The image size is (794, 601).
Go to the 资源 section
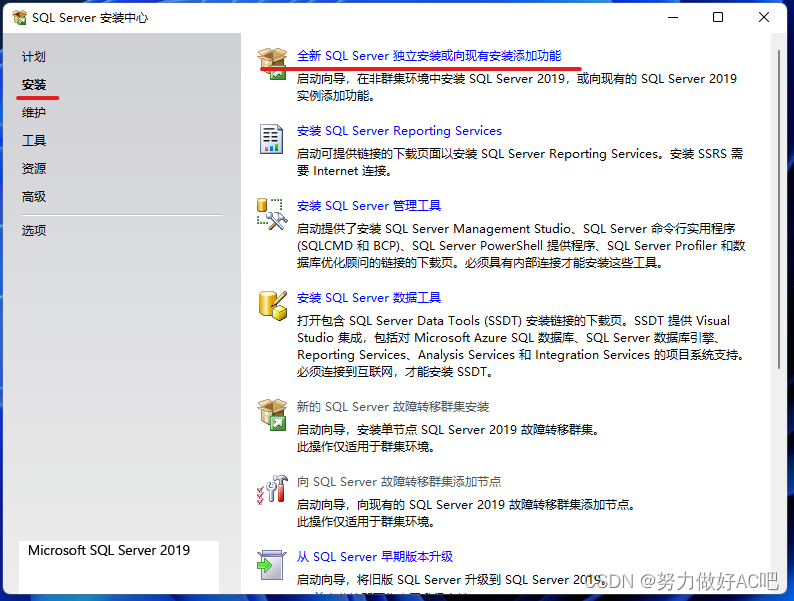pyautogui.click(x=34, y=168)
